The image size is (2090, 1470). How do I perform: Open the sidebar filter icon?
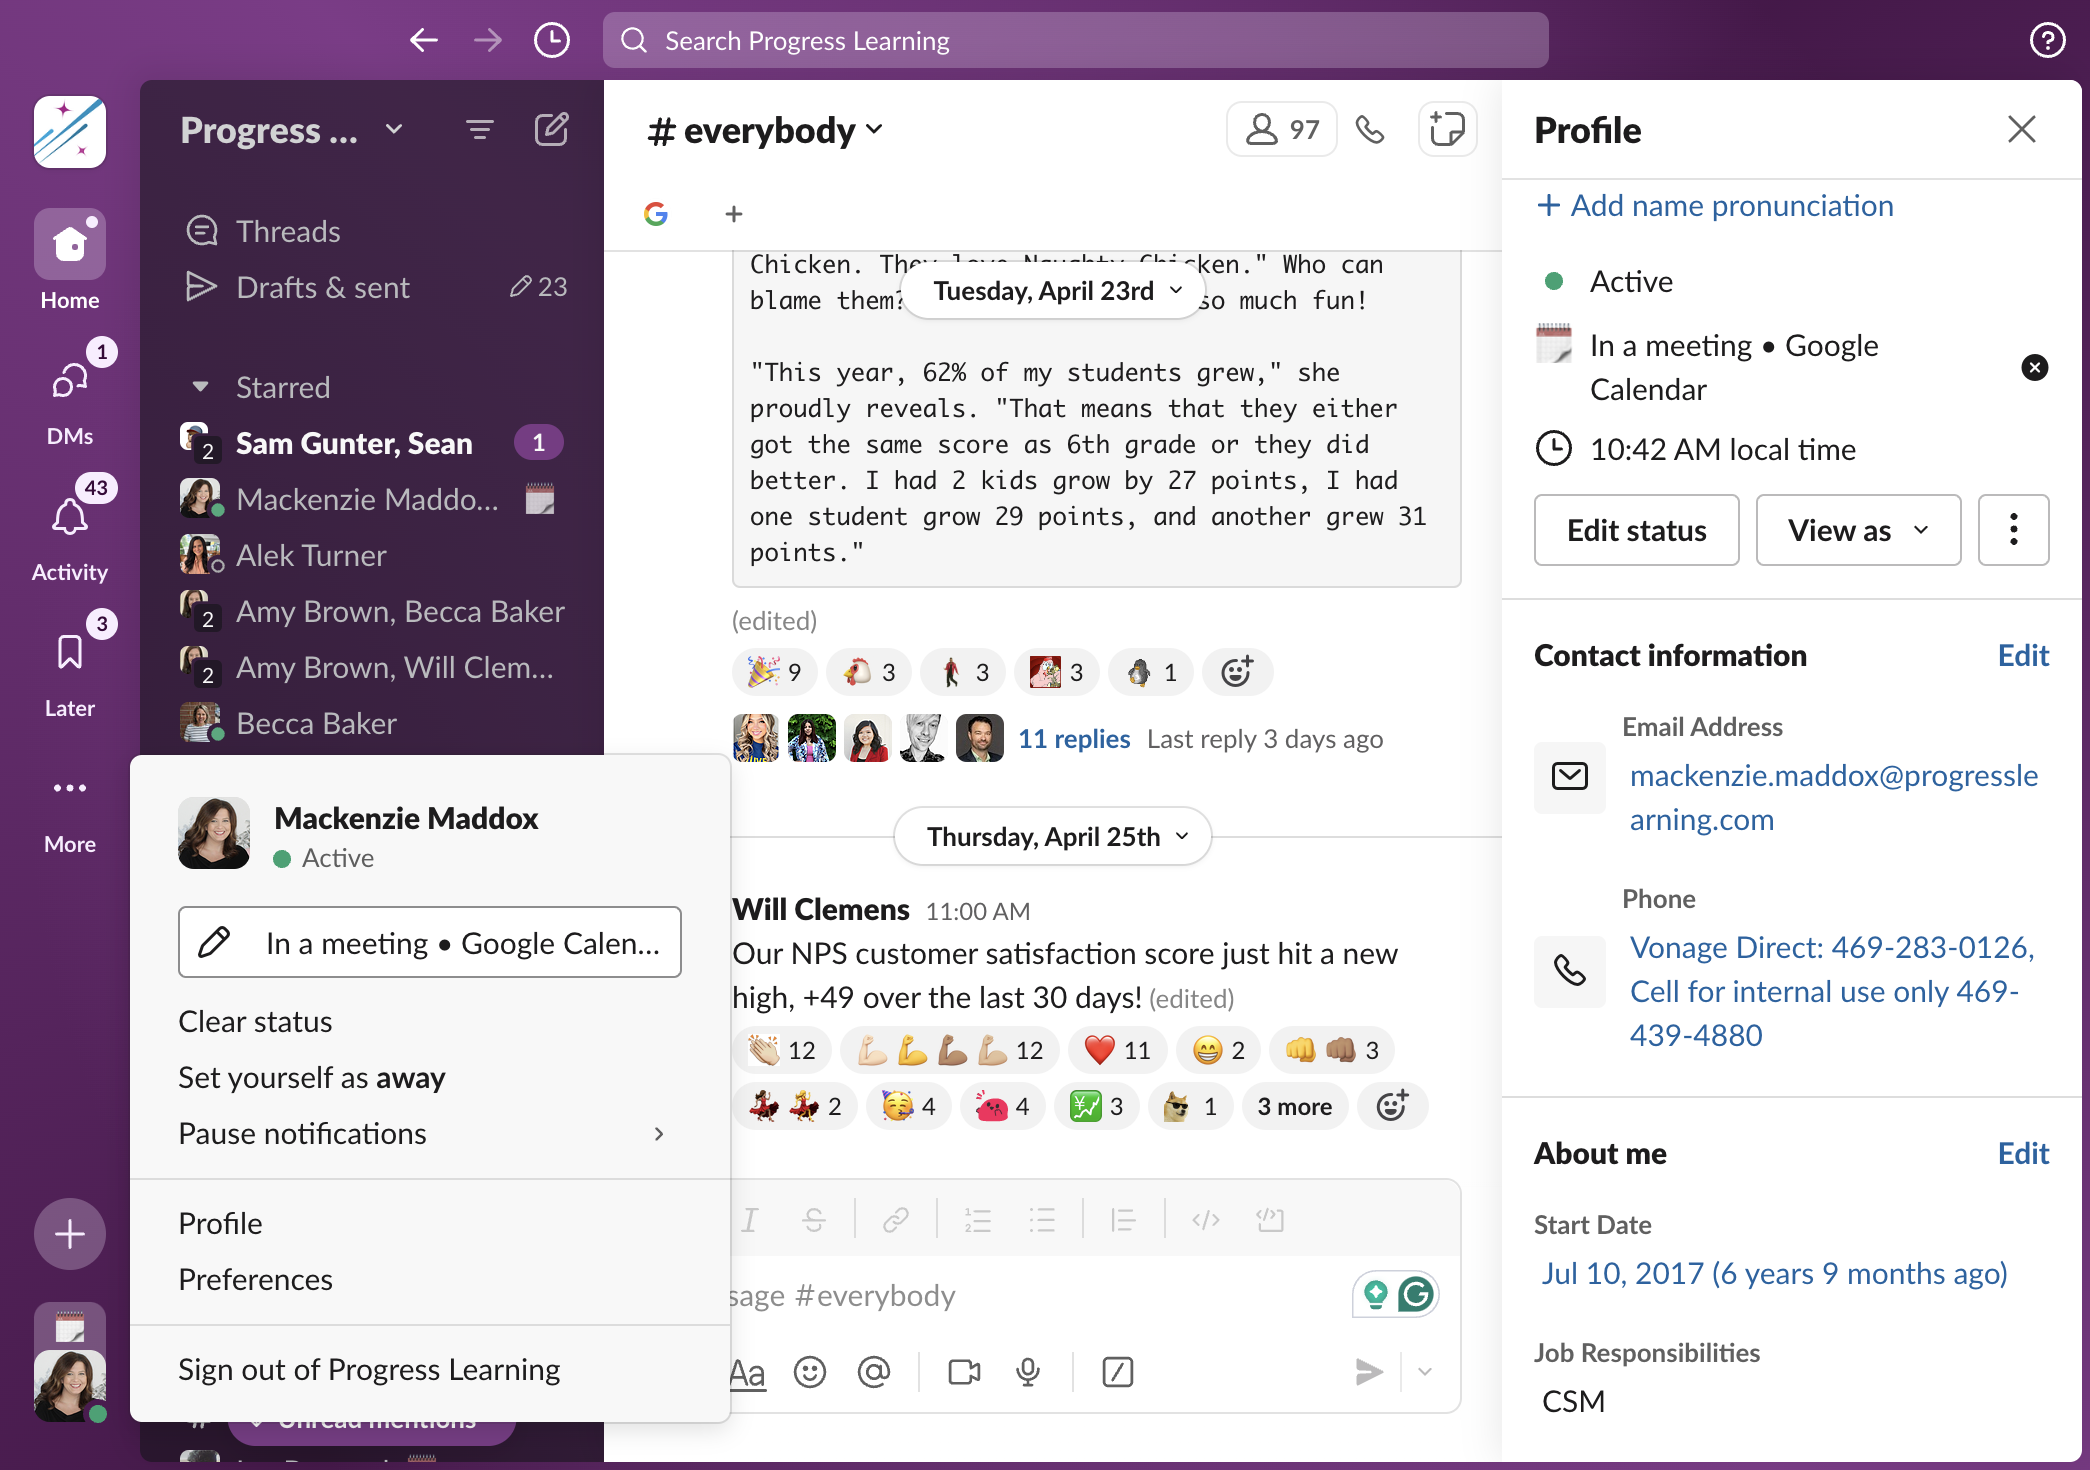click(480, 130)
